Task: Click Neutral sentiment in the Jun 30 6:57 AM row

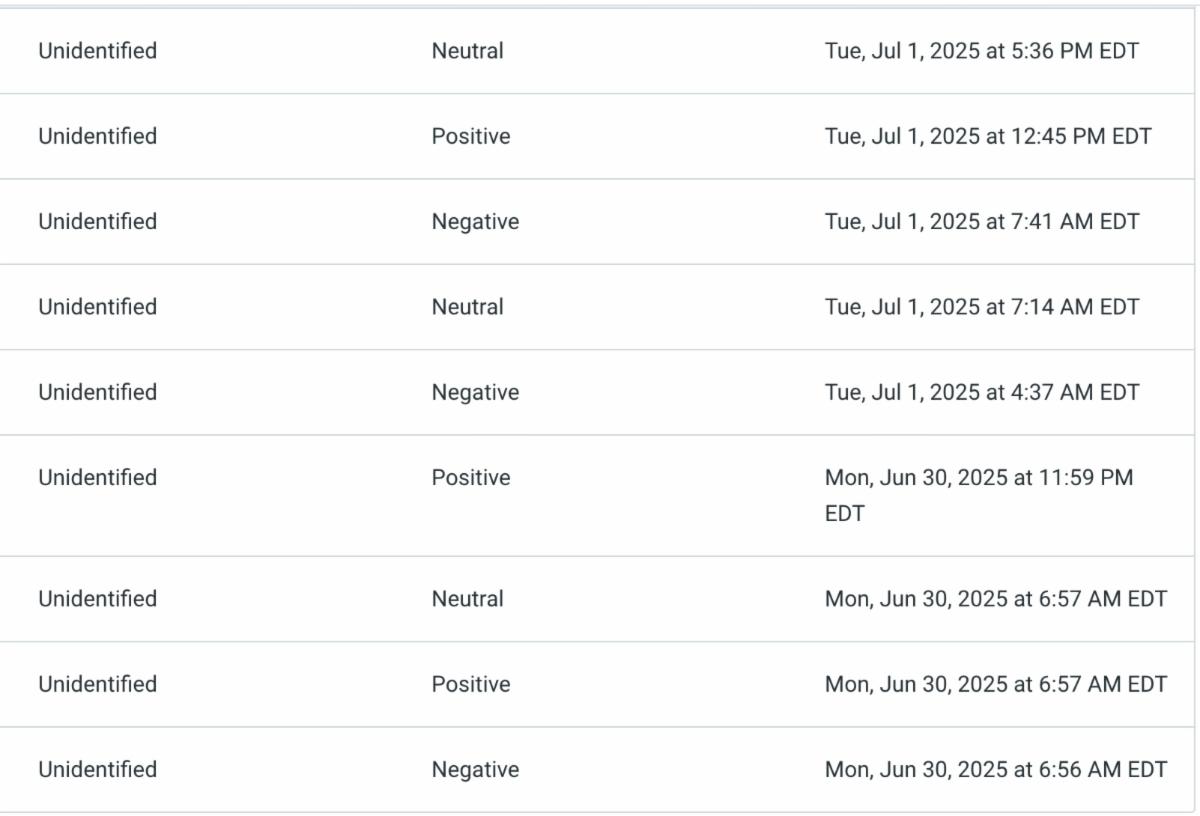Action: [x=467, y=599]
